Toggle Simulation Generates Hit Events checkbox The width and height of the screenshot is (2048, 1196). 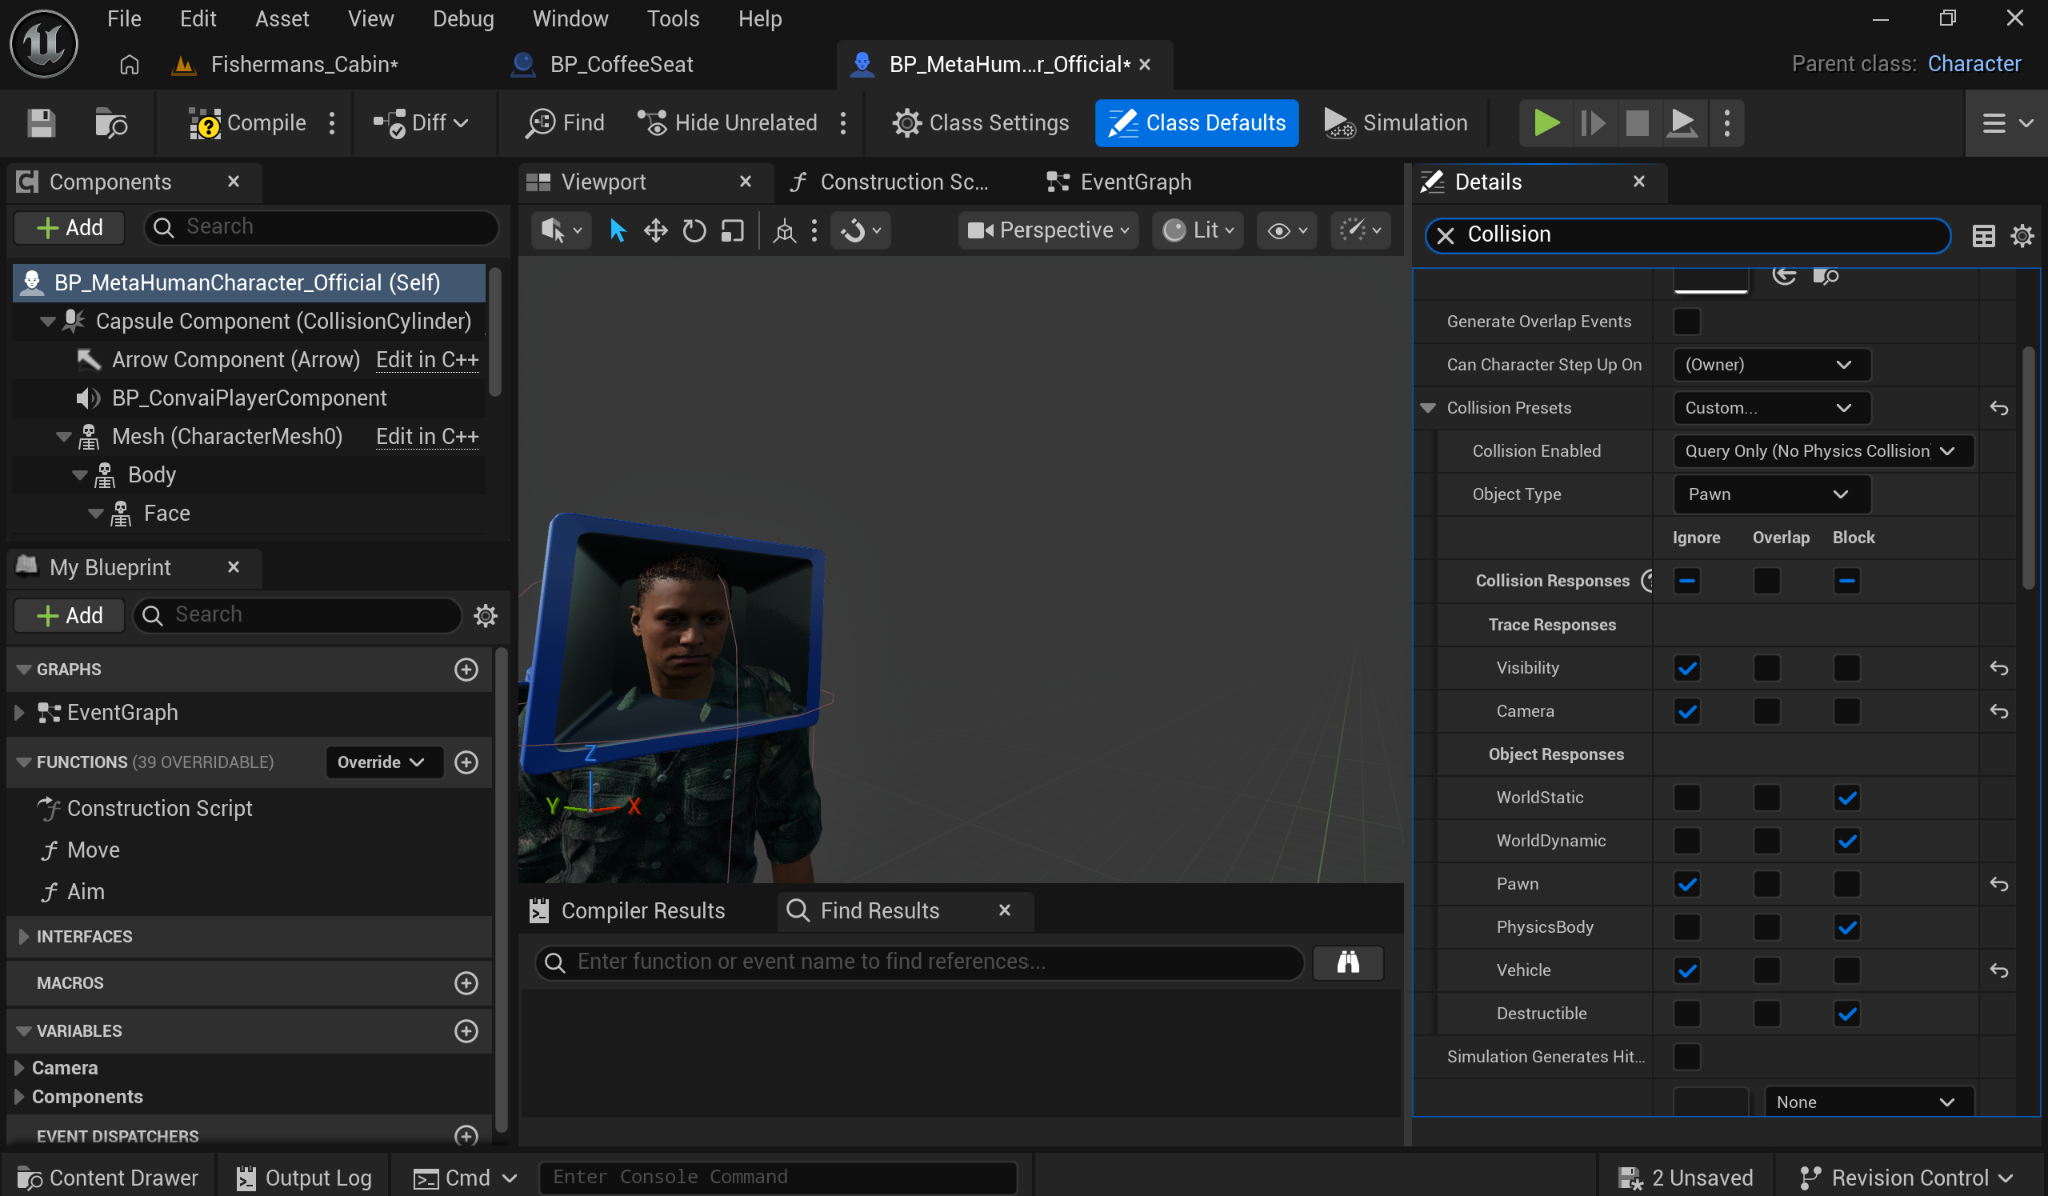1687,1057
